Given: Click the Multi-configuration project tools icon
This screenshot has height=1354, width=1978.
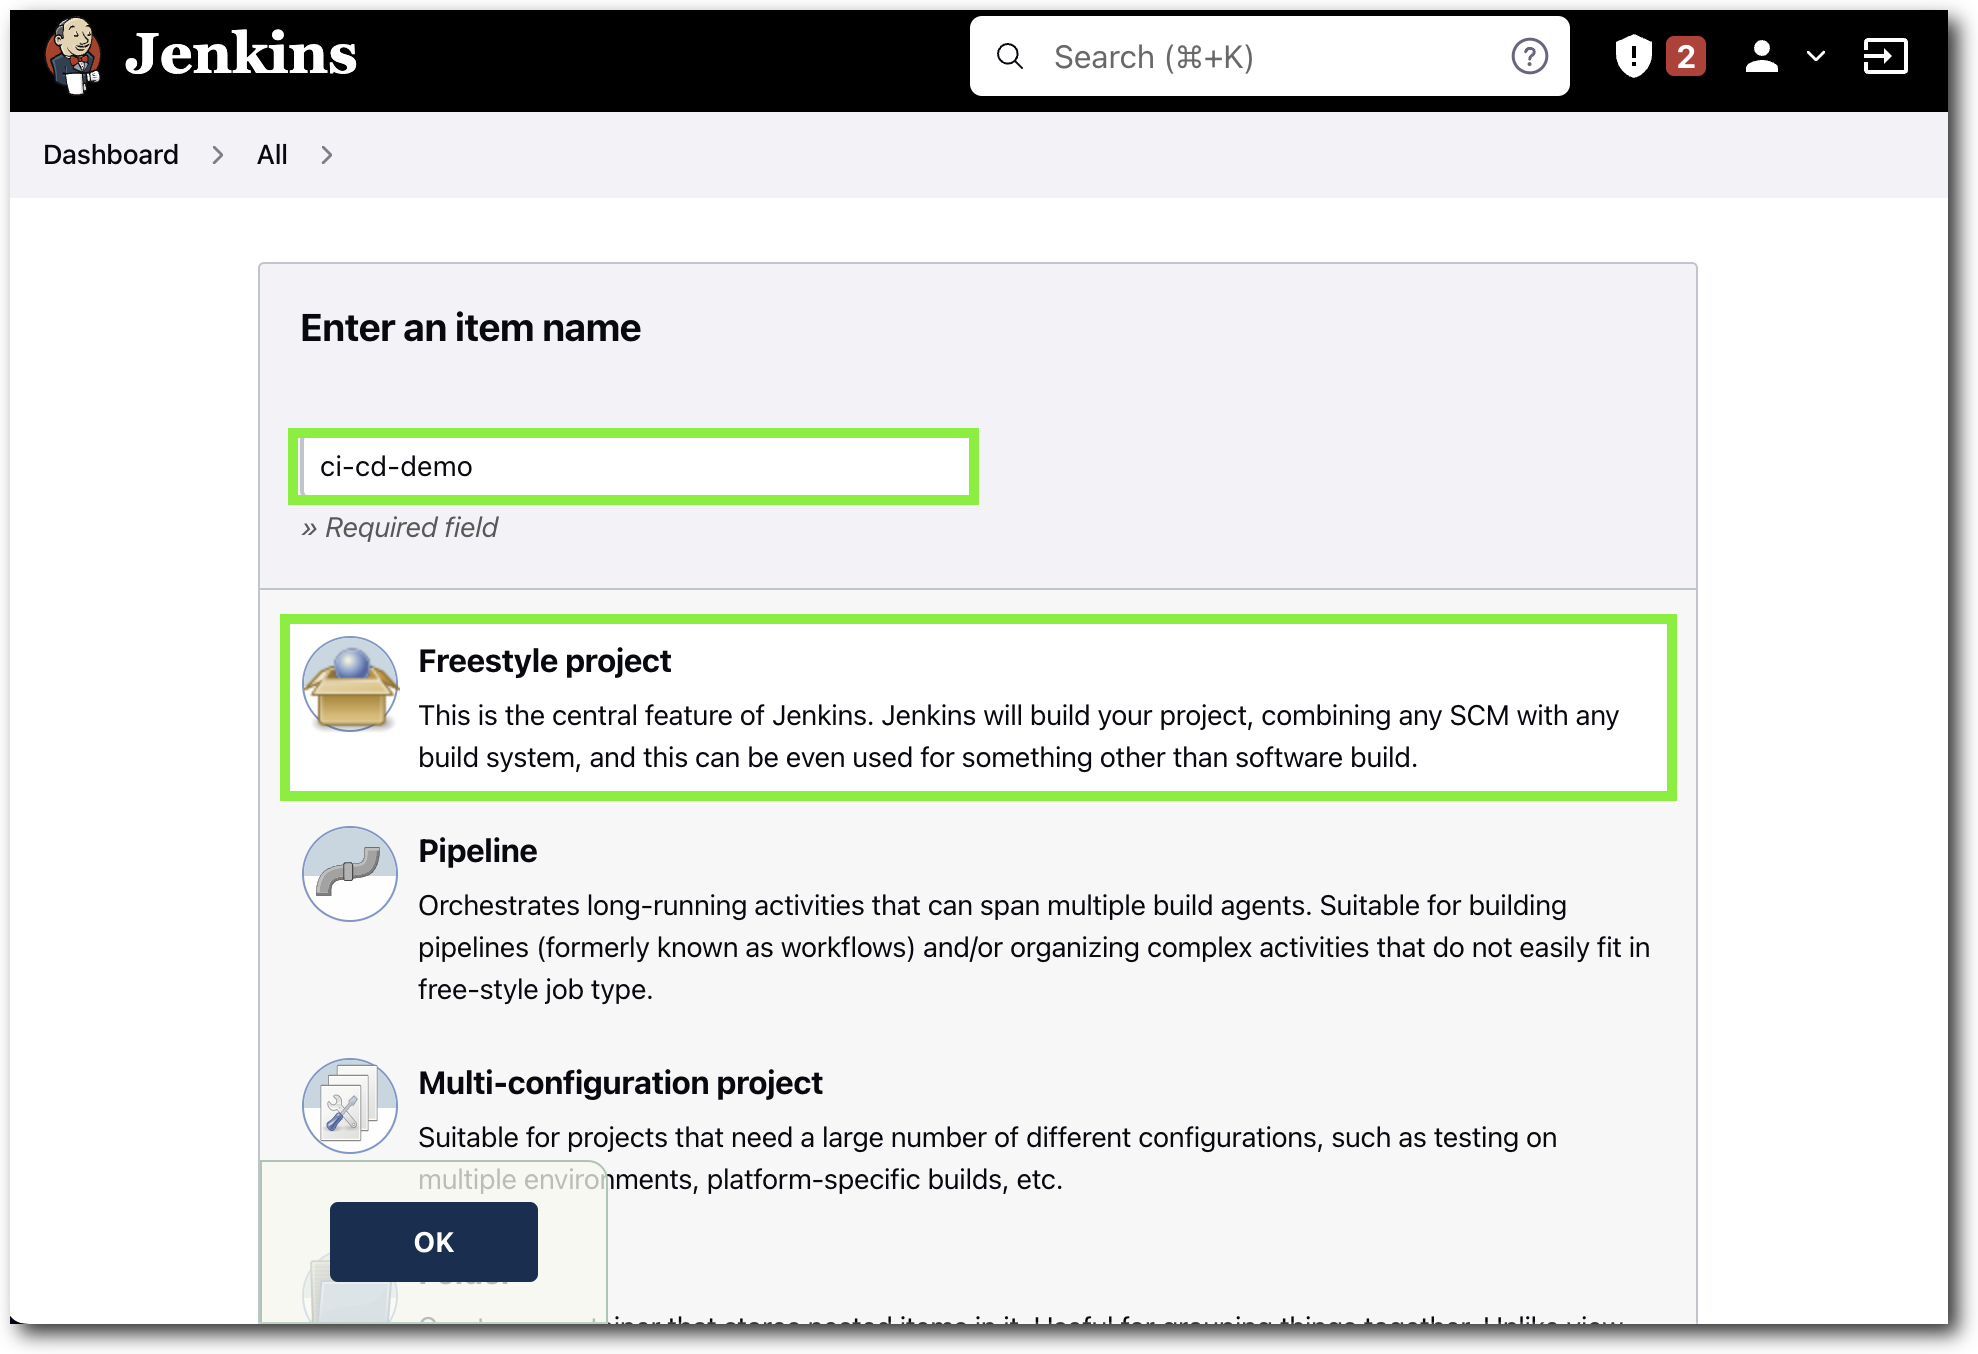Looking at the screenshot, I should click(x=350, y=1105).
